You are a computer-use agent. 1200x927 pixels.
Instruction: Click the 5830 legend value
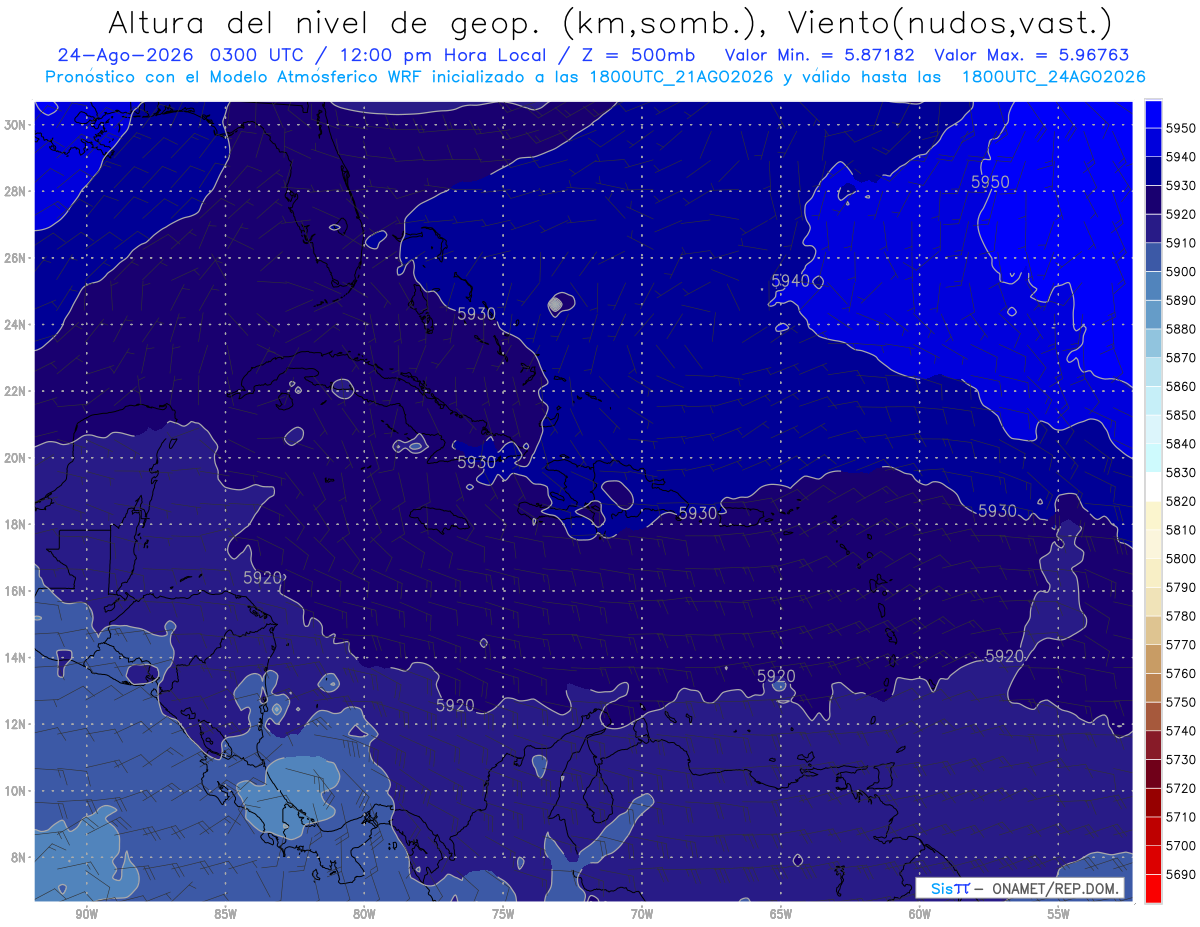1180,472
